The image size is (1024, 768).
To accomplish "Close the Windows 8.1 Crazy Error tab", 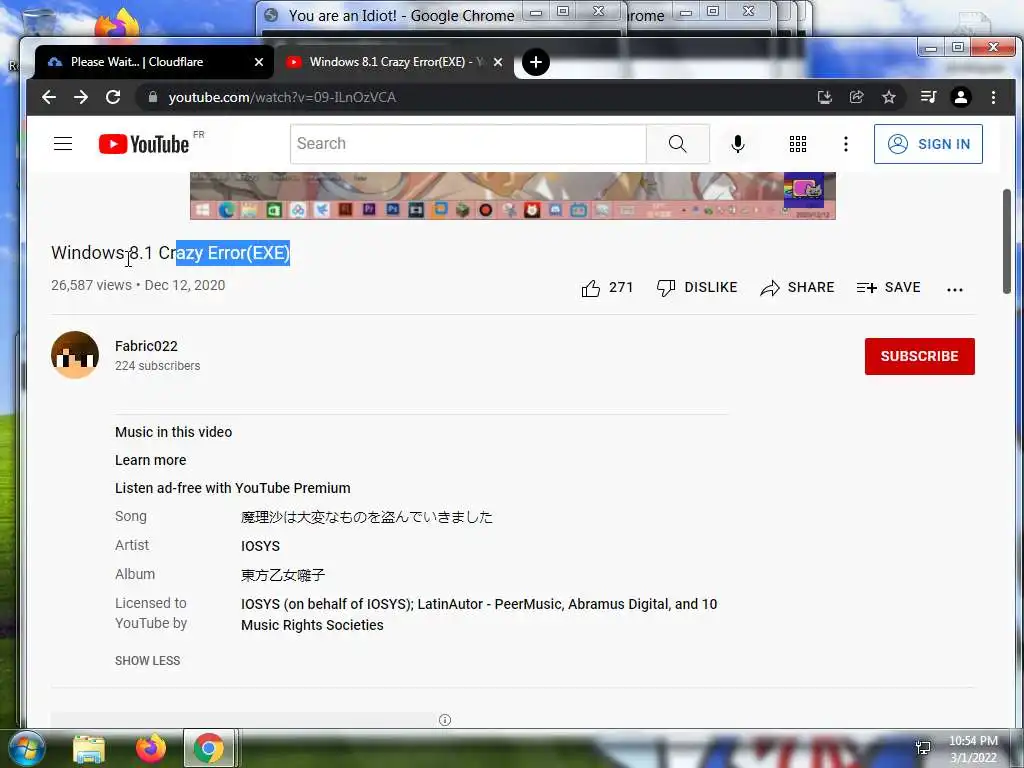I will (498, 62).
